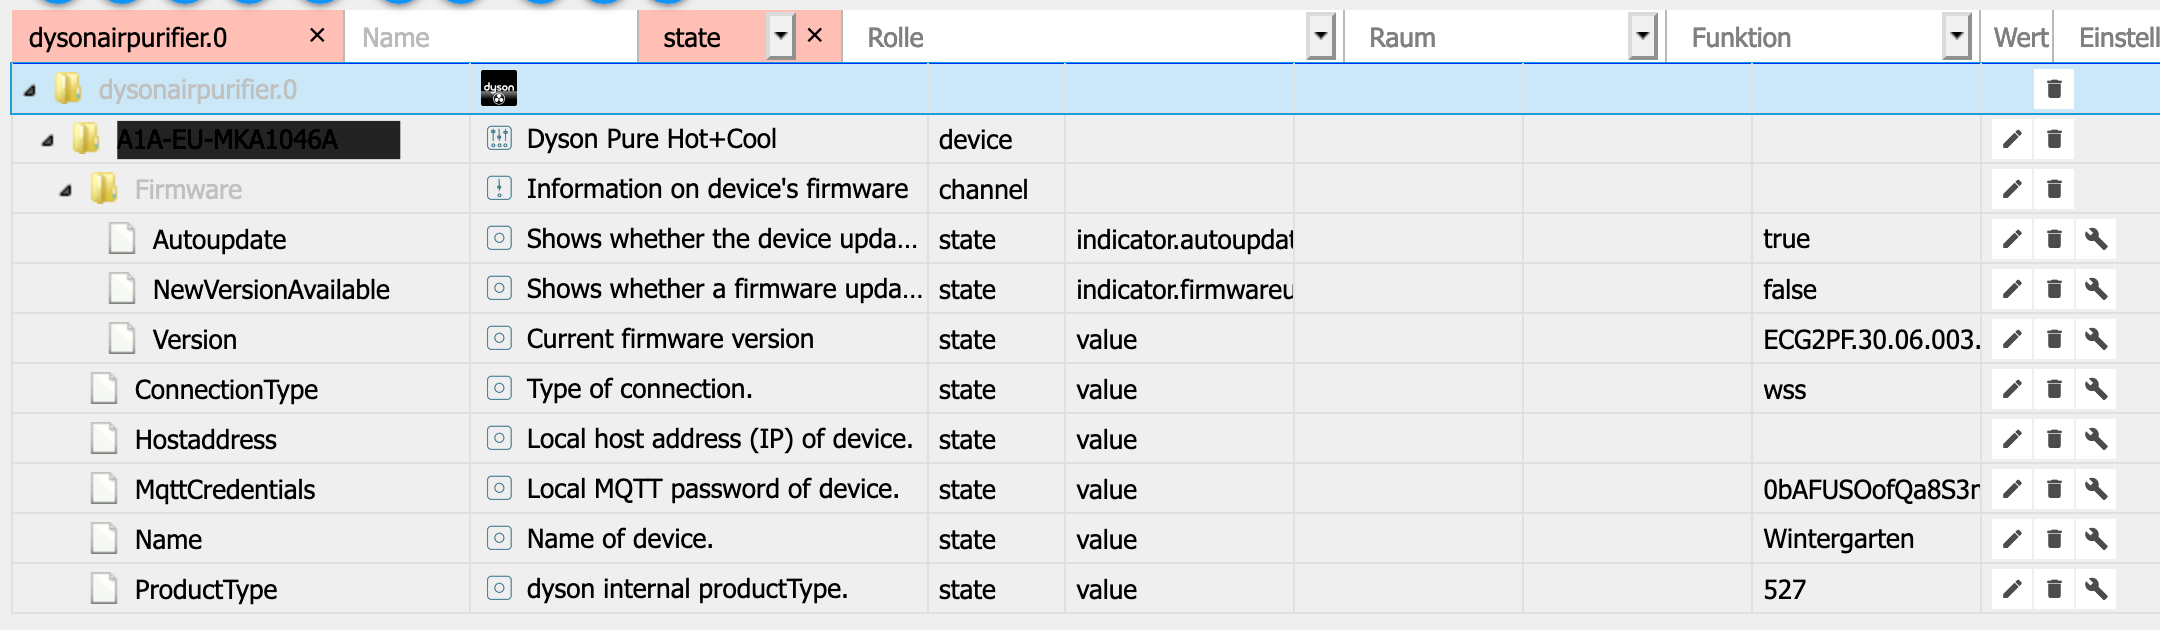Collapse the Firmware folder
The height and width of the screenshot is (630, 2160).
click(x=65, y=191)
